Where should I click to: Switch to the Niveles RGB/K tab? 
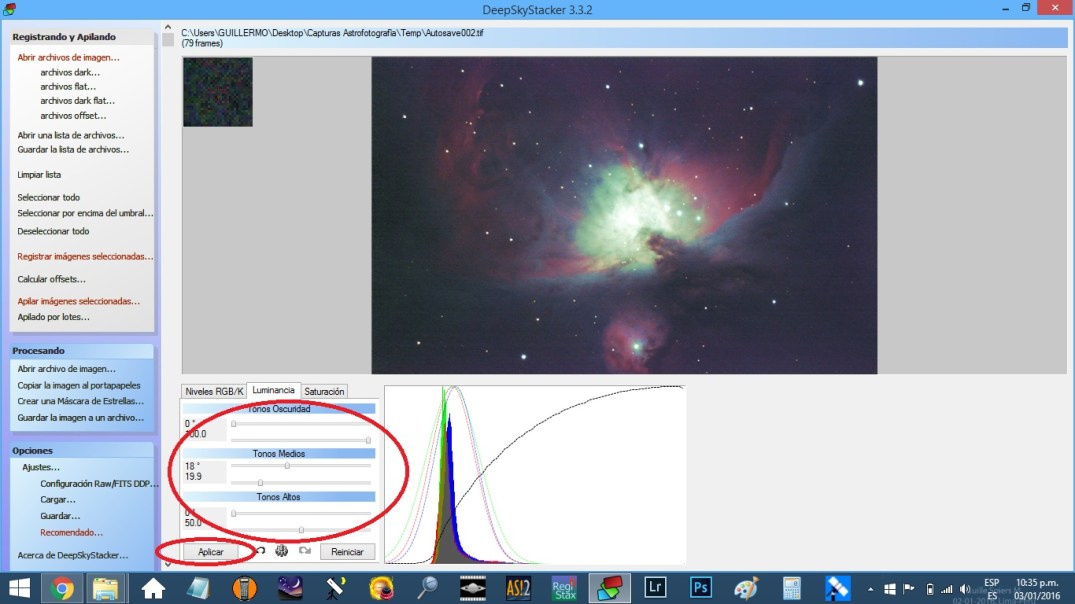tap(214, 391)
